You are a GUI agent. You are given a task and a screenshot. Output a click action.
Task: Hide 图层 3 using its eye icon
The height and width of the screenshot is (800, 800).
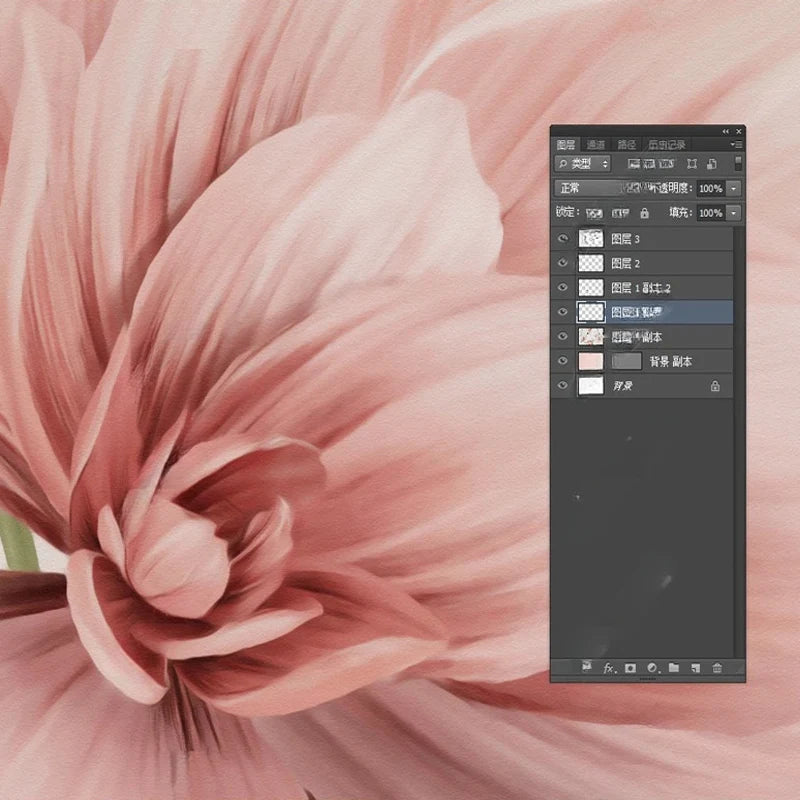563,239
